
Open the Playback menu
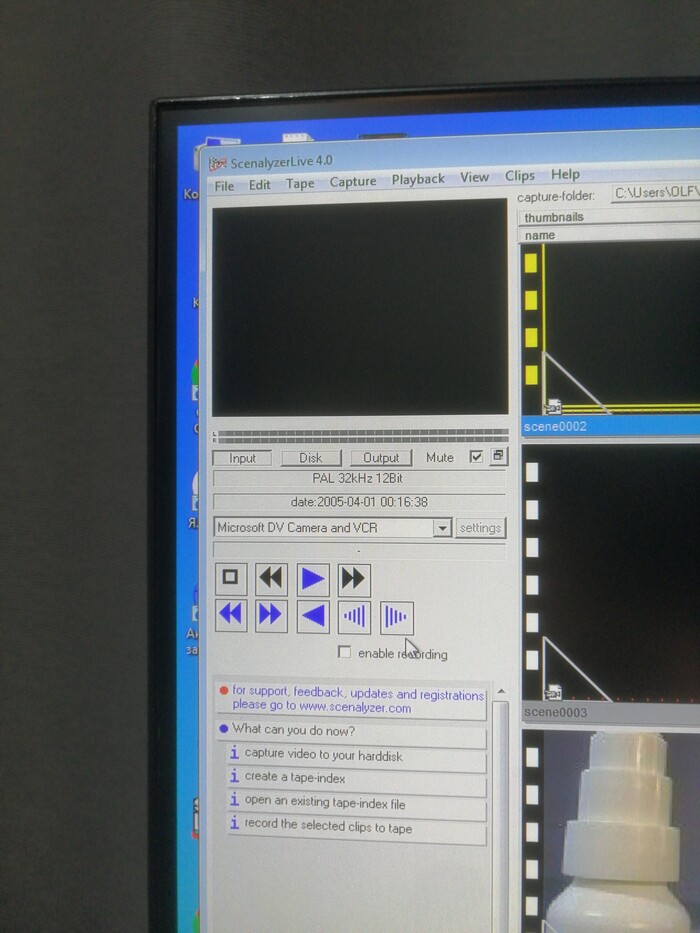coord(418,179)
